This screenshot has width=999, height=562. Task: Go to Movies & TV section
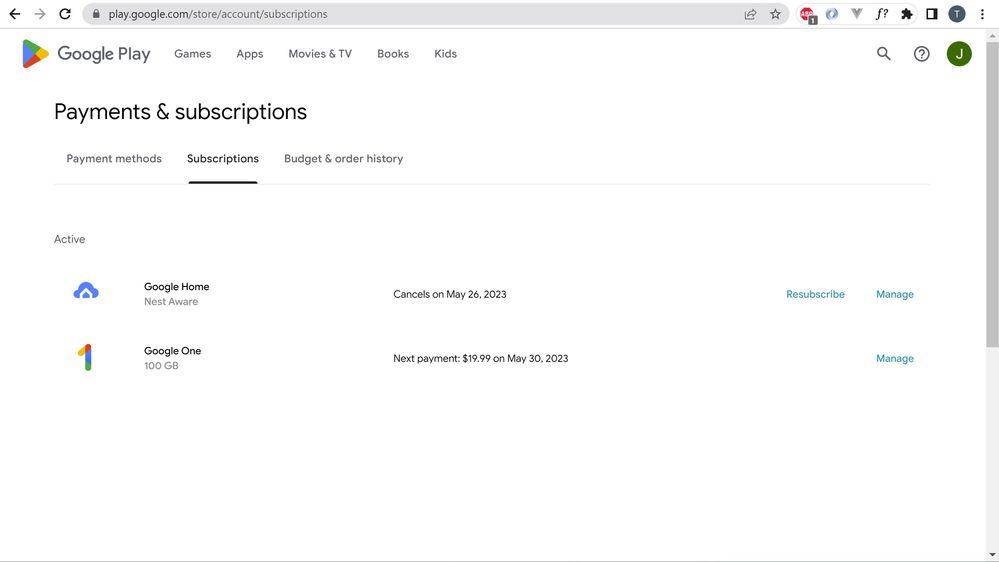click(x=320, y=54)
